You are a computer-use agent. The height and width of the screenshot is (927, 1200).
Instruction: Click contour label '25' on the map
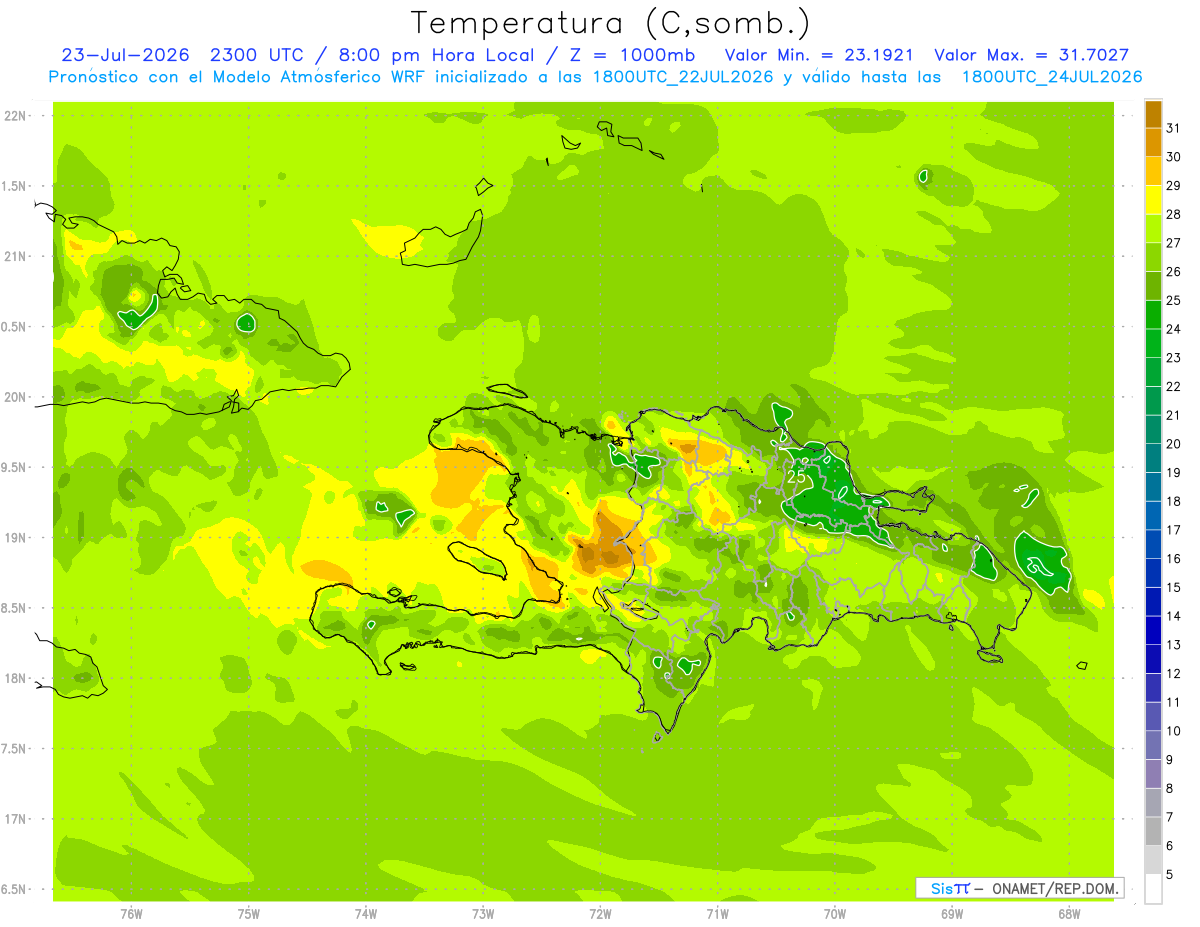click(797, 477)
